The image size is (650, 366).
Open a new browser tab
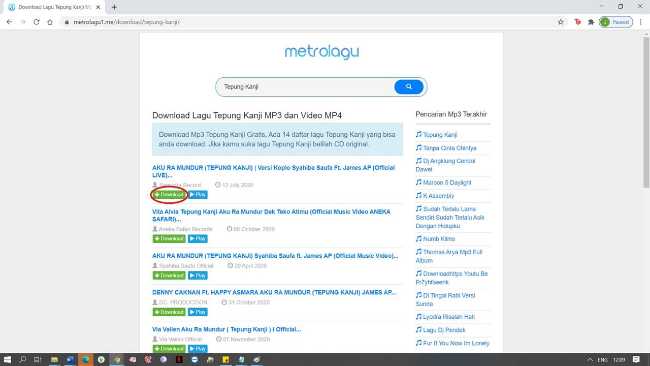pyautogui.click(x=114, y=7)
